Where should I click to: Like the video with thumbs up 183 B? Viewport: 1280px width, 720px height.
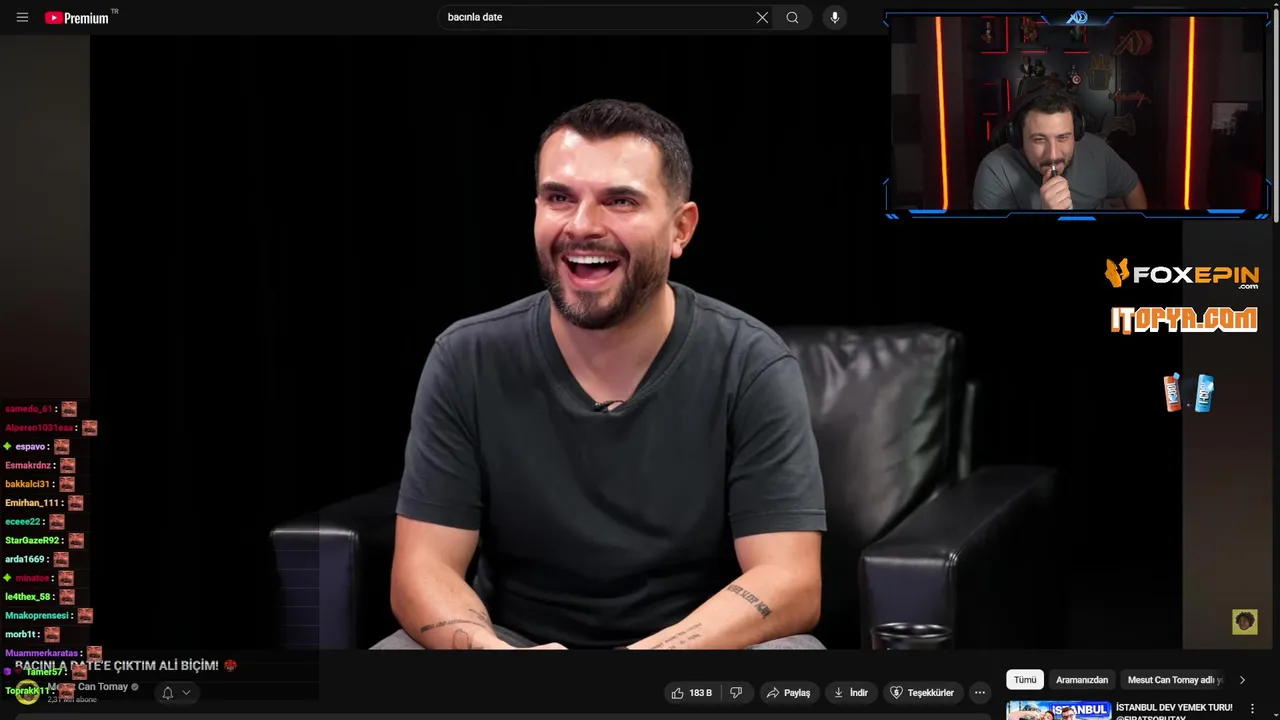click(691, 692)
